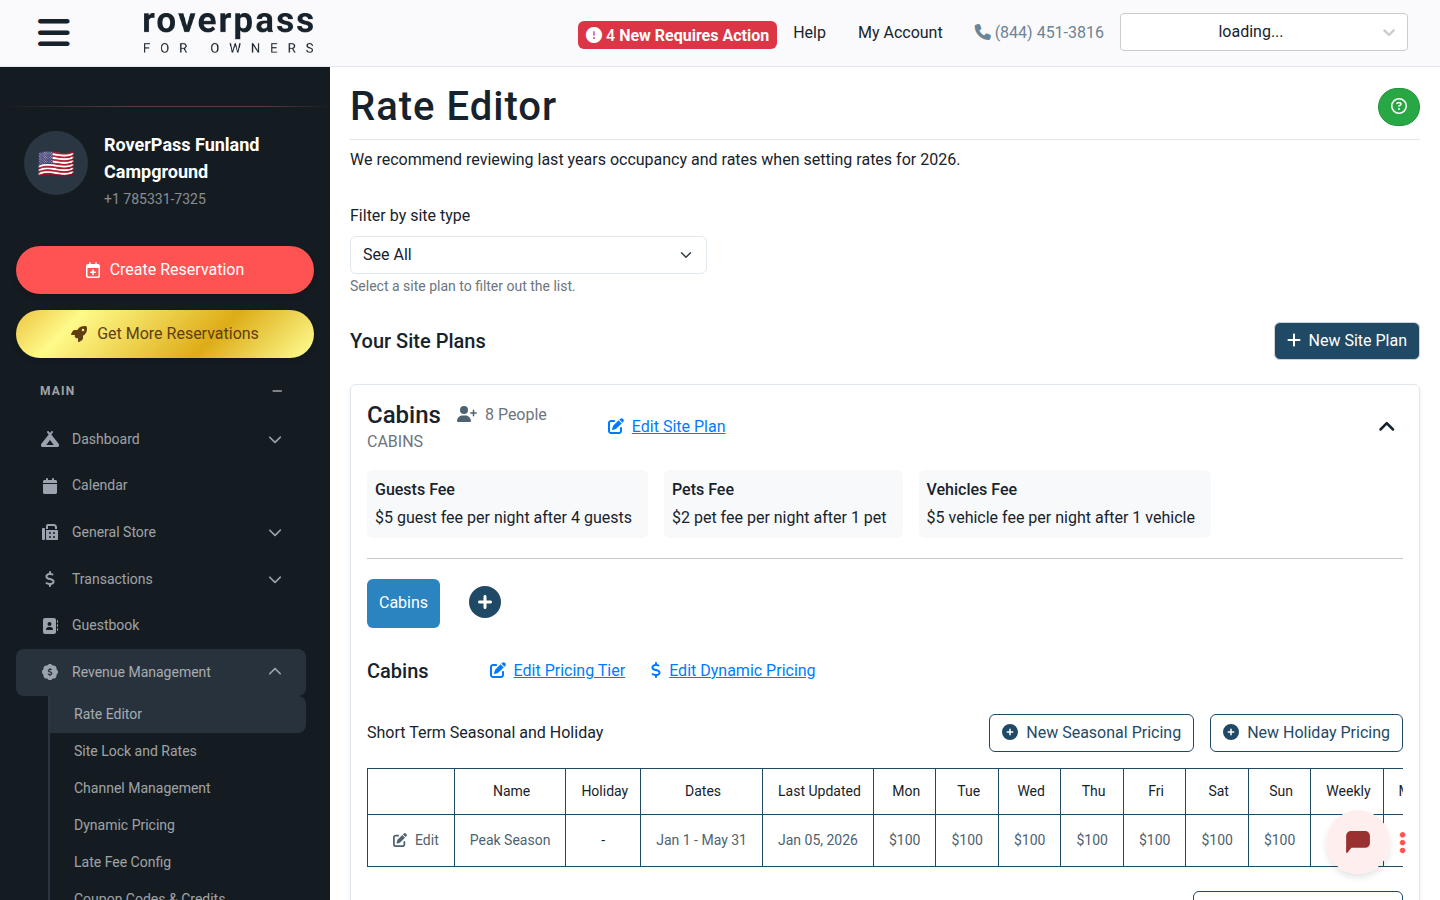Click the Guests Fee card
This screenshot has height=900, width=1440.
tap(507, 504)
